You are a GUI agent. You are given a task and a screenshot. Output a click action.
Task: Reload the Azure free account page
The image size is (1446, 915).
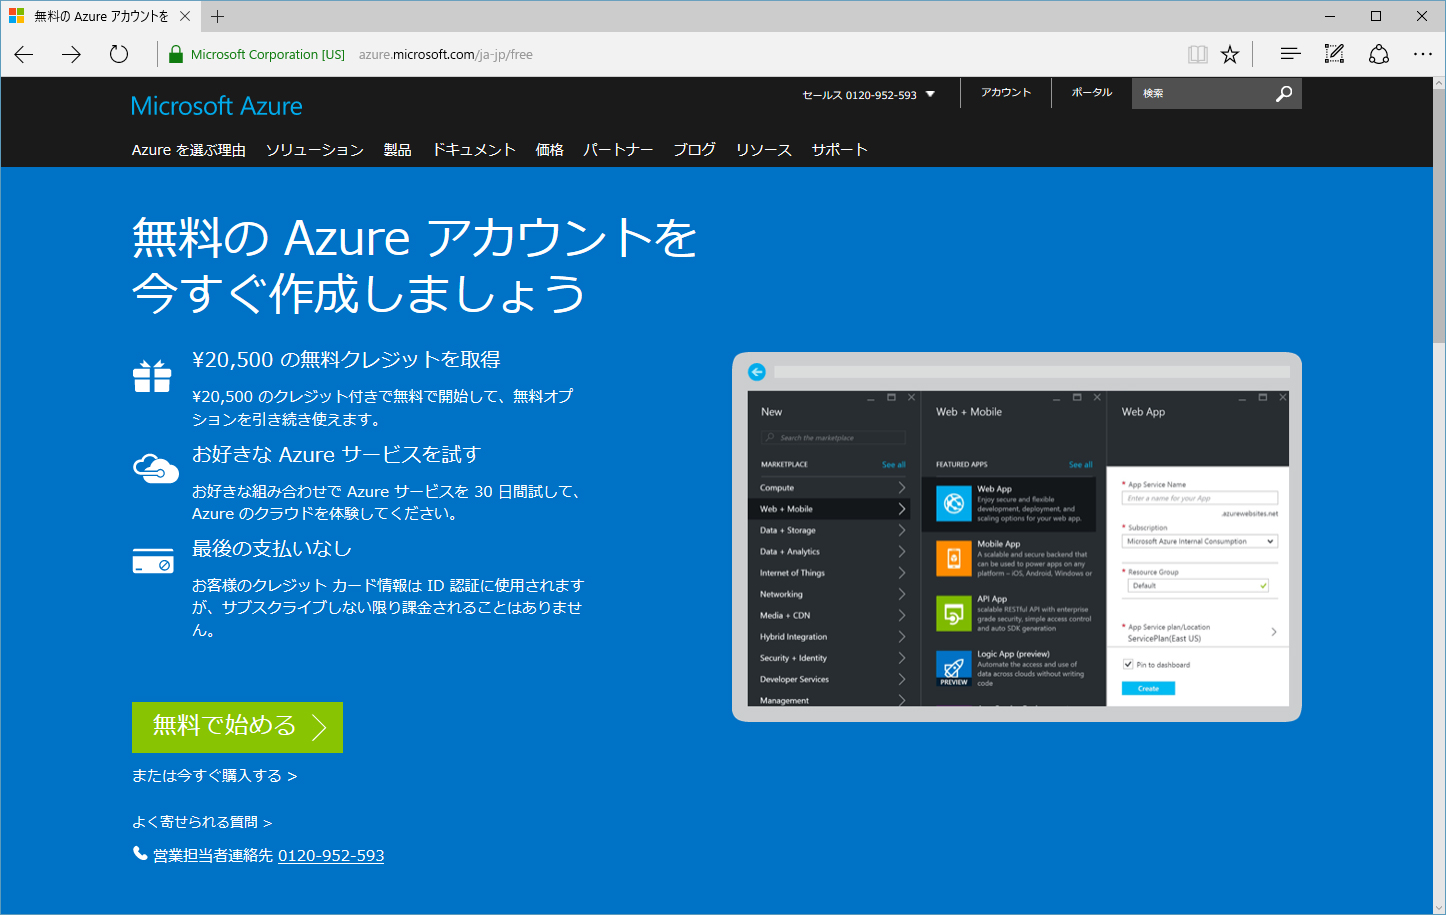tap(119, 54)
